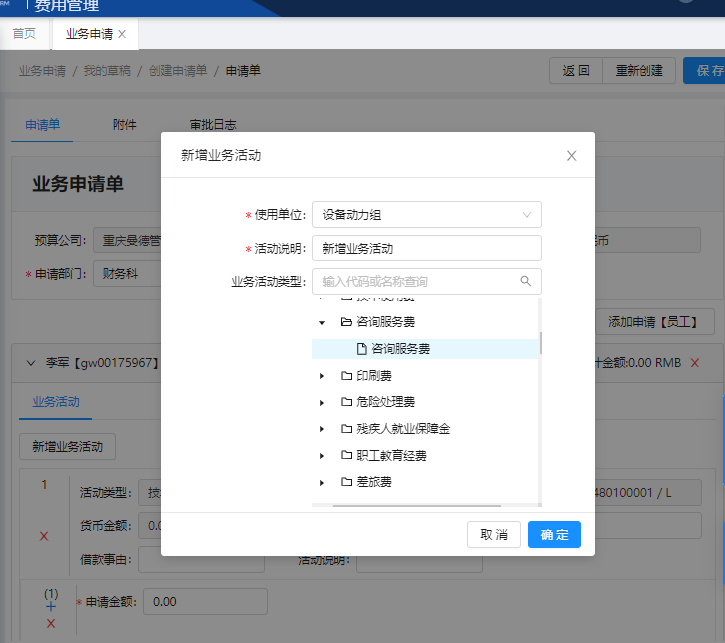Screen dimensions: 725x643
Task: Click 创建申请单 breadcrumb link
Action: (x=178, y=70)
